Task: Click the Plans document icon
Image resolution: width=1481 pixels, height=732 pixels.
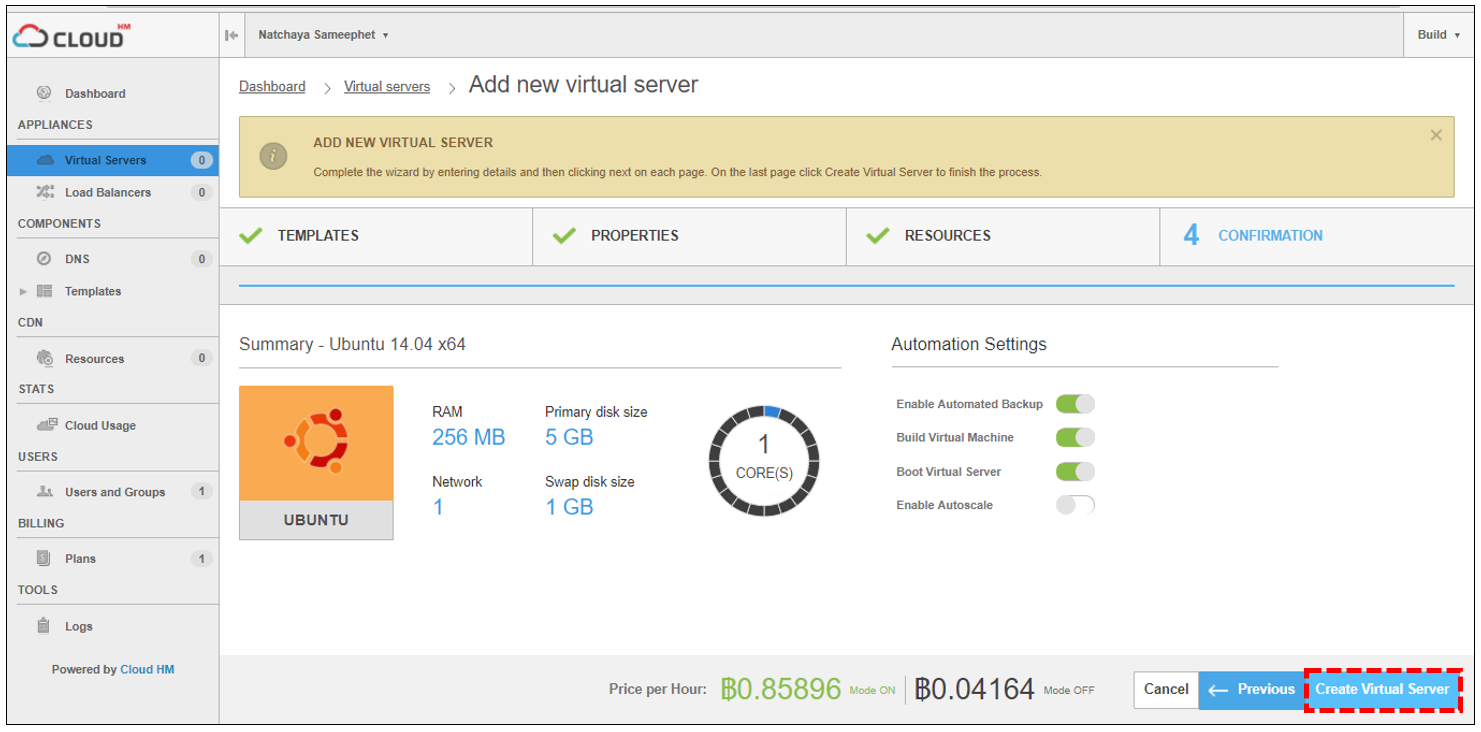Action: point(44,558)
